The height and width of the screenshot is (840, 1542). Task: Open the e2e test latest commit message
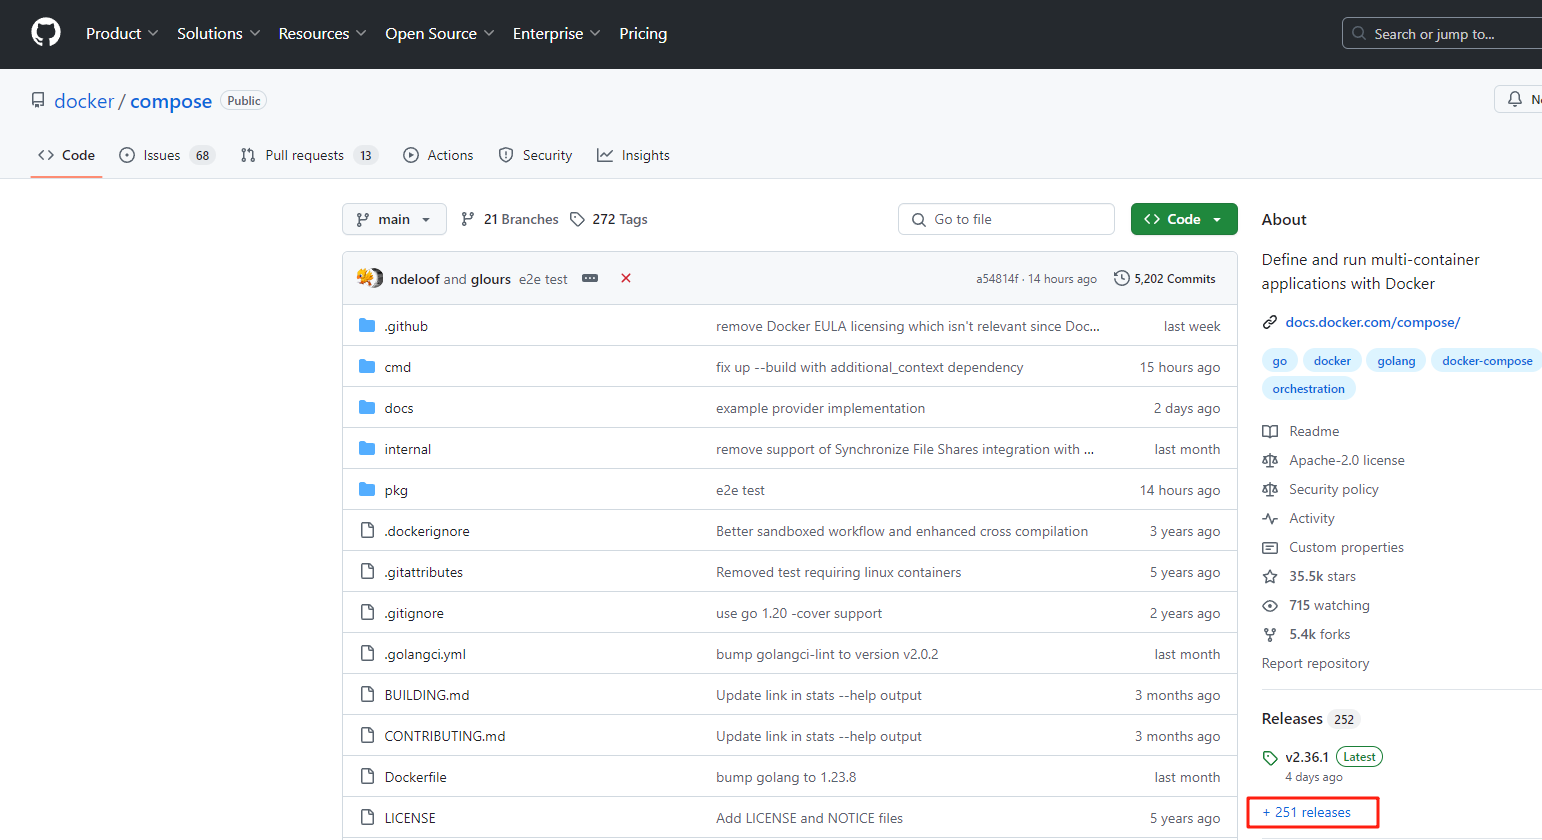543,279
